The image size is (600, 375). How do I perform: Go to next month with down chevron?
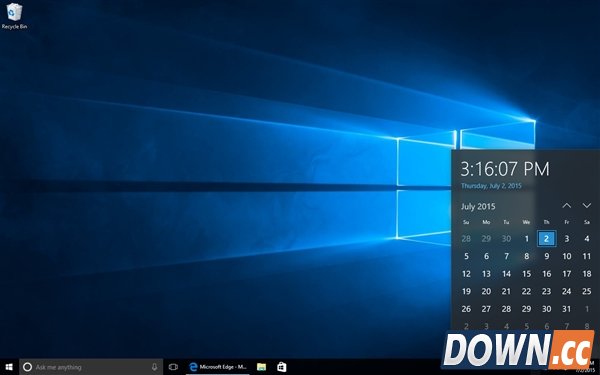pyautogui.click(x=587, y=206)
